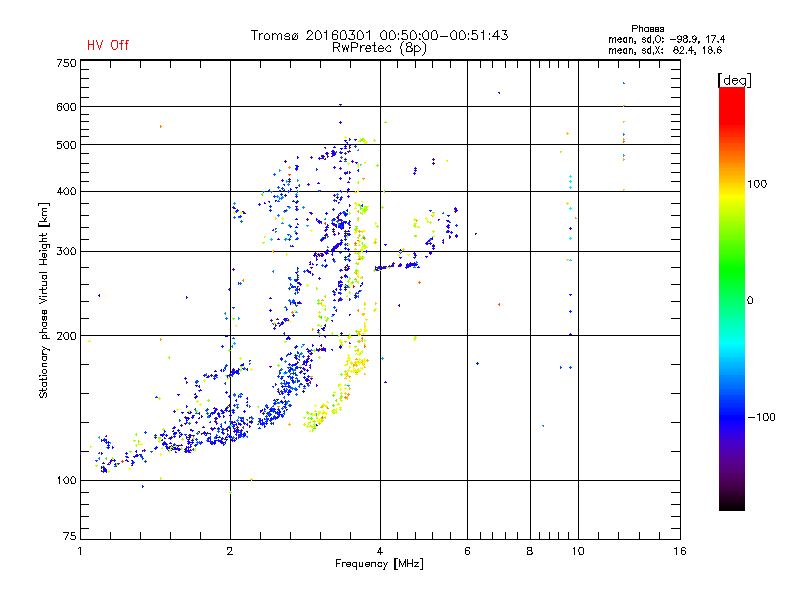Click the 16 tick on frequency axis

pyautogui.click(x=679, y=551)
